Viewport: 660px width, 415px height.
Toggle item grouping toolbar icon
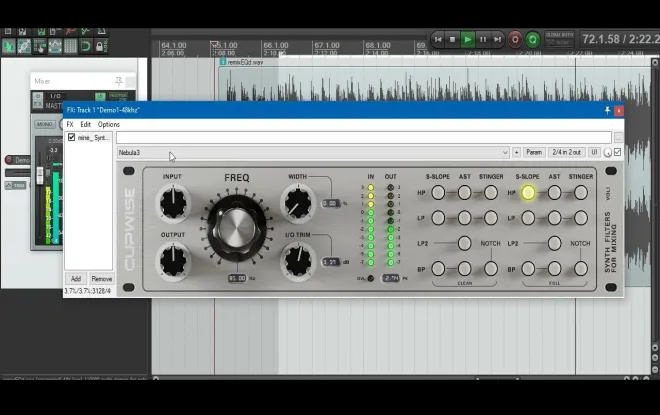pos(24,46)
